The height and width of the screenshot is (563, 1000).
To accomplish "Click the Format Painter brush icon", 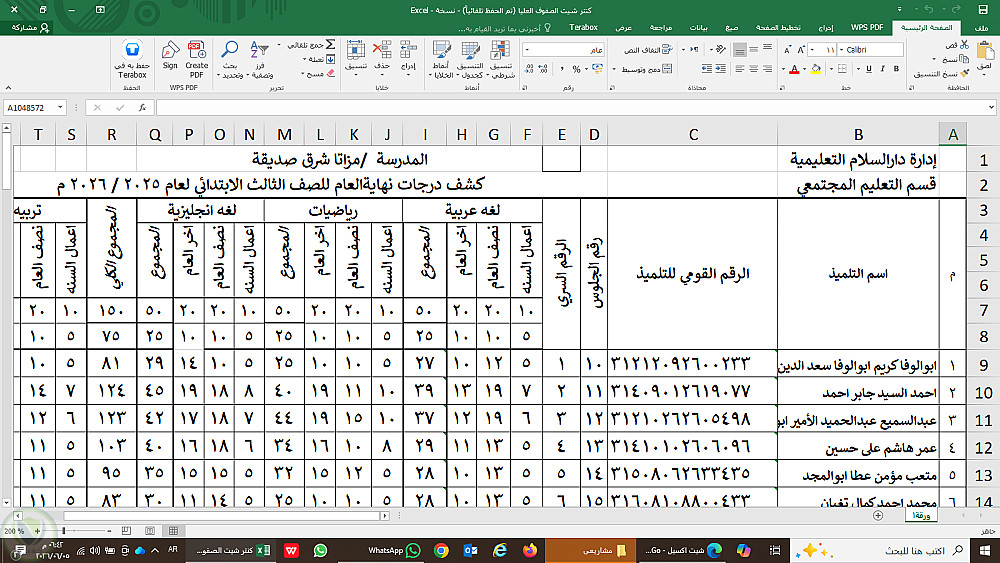I will coord(964,74).
